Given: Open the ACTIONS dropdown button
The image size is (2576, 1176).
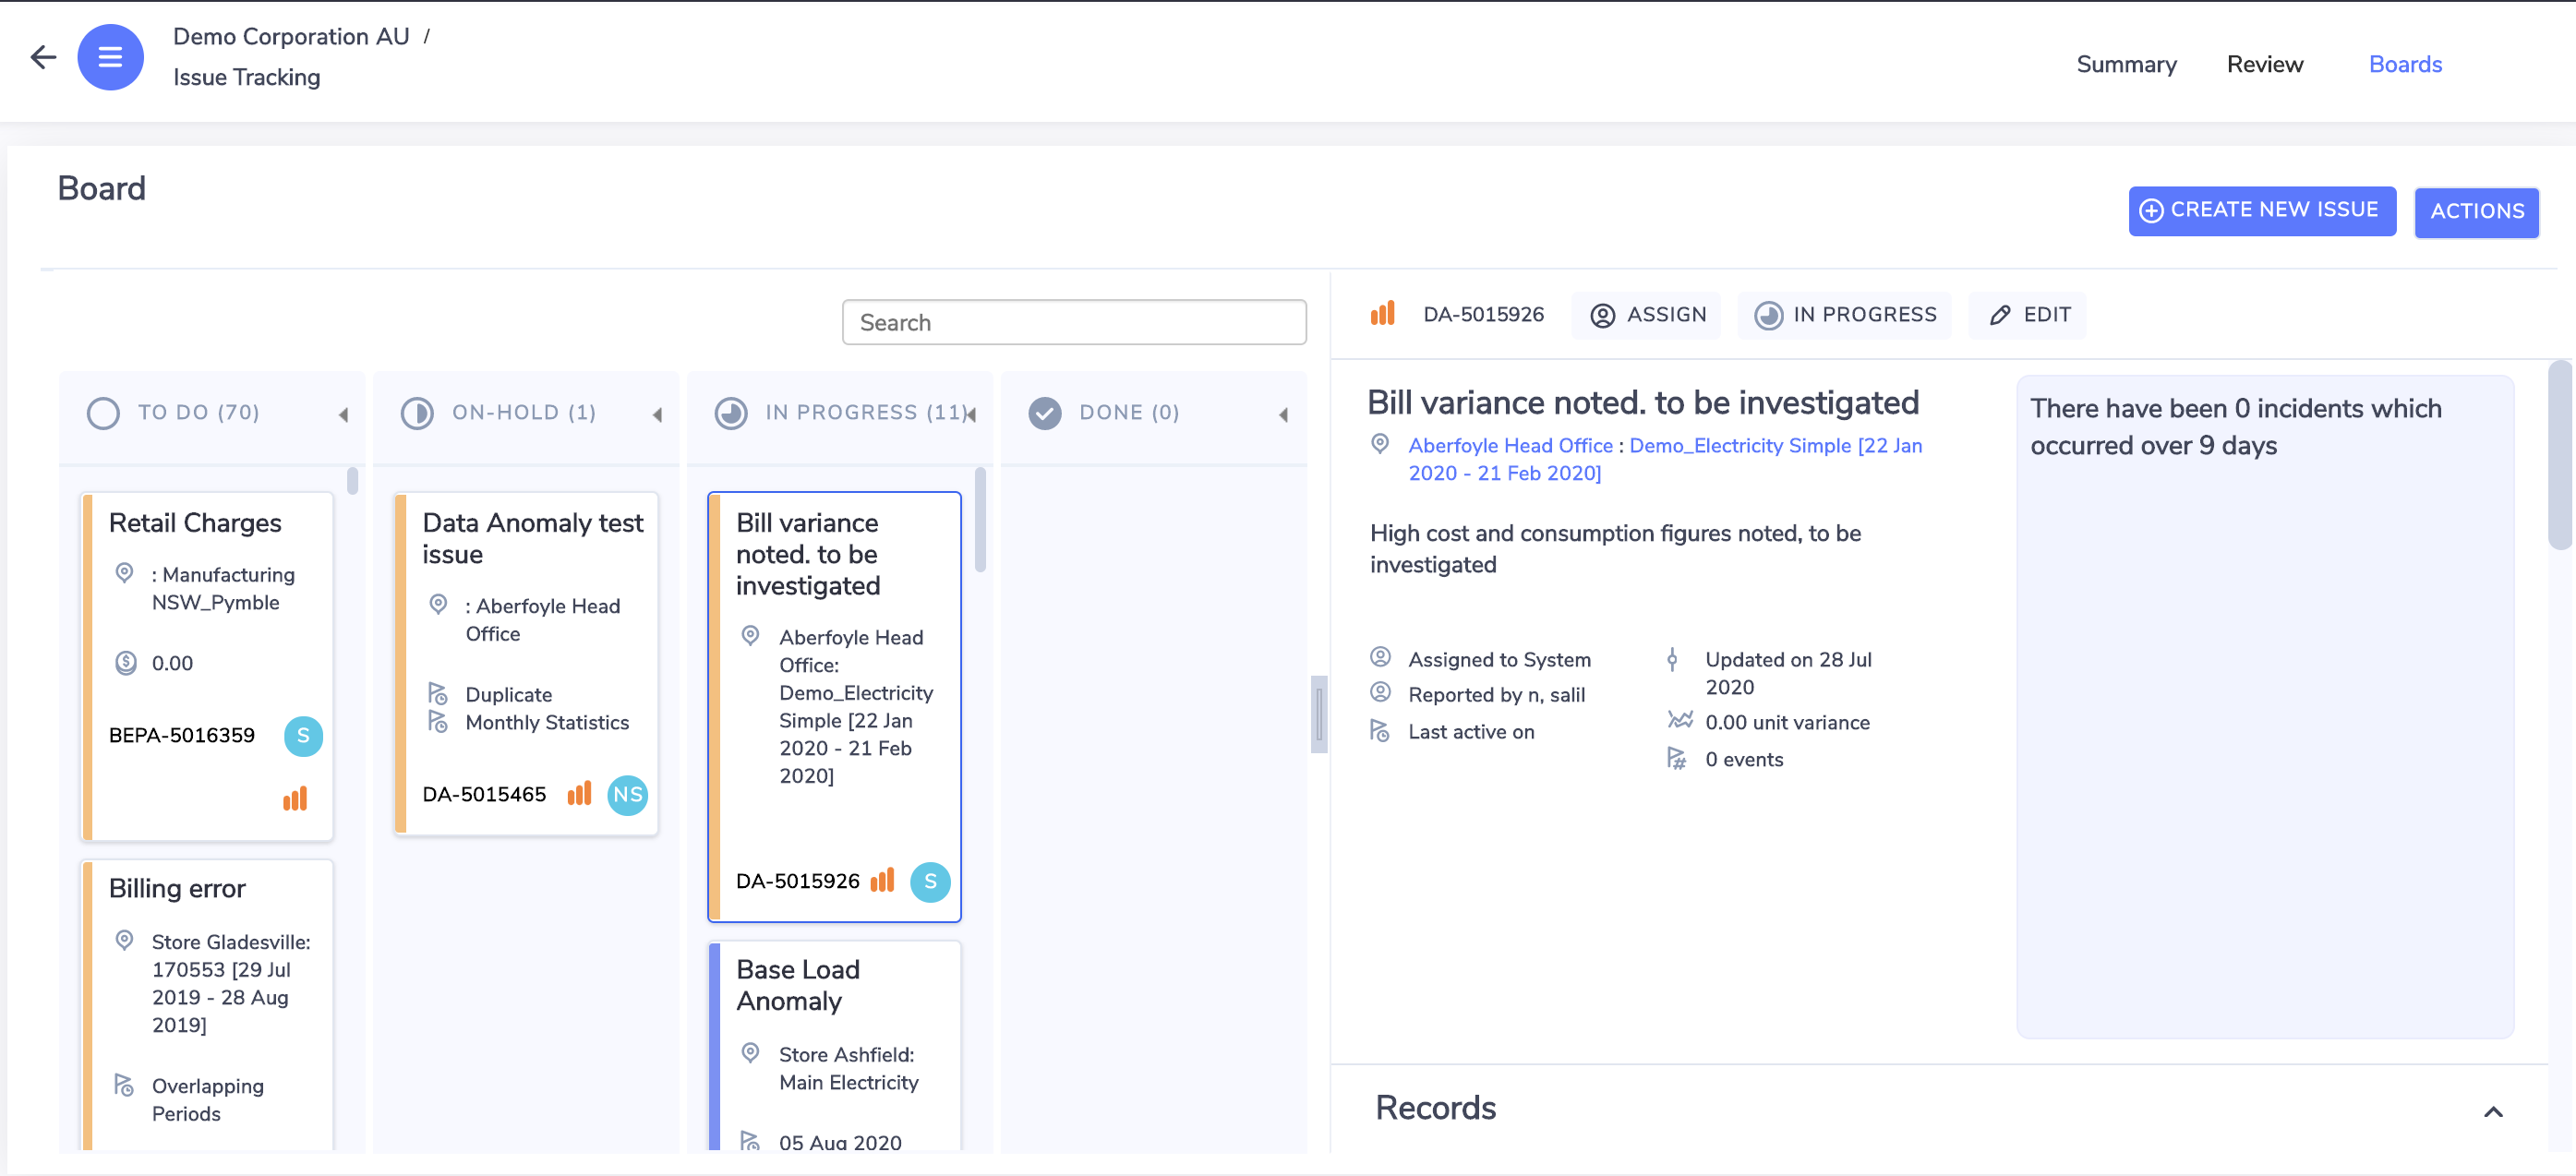Looking at the screenshot, I should click(x=2476, y=211).
